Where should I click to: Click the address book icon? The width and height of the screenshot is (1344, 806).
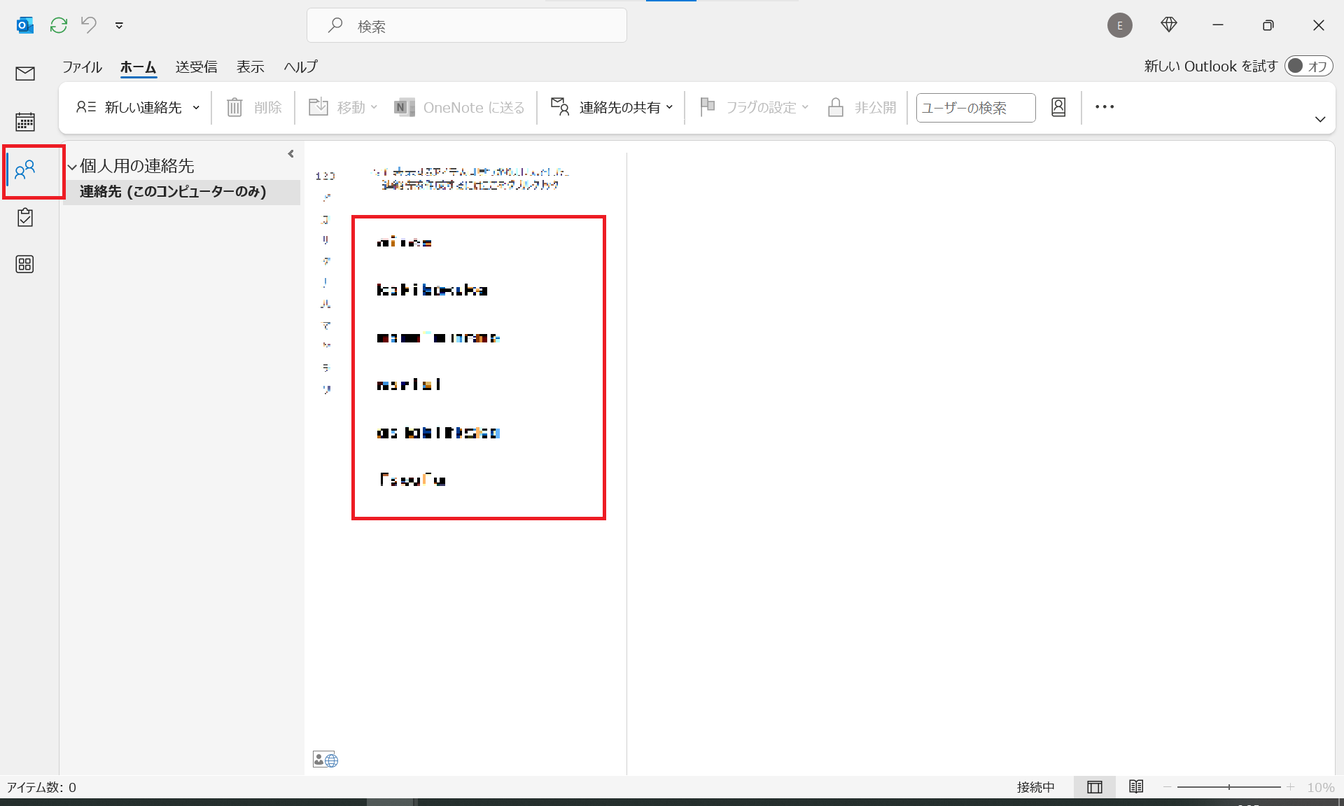pos(1058,107)
